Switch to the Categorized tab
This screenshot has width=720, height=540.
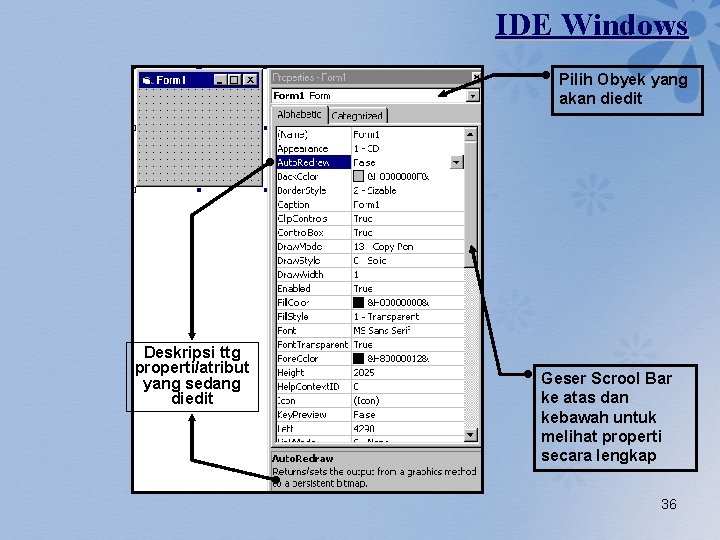(357, 116)
